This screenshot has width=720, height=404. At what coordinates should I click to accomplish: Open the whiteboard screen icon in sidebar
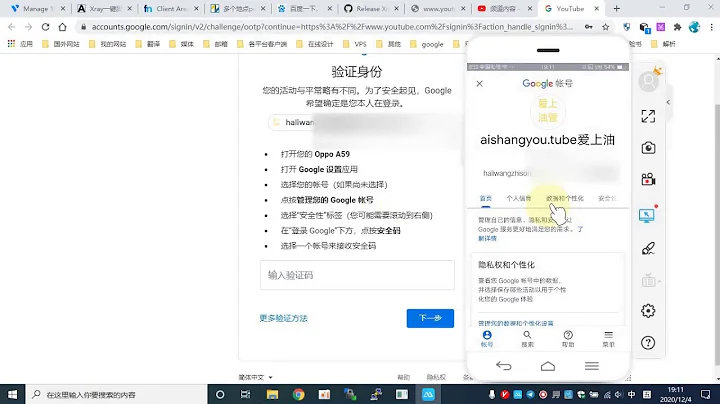coord(647,215)
